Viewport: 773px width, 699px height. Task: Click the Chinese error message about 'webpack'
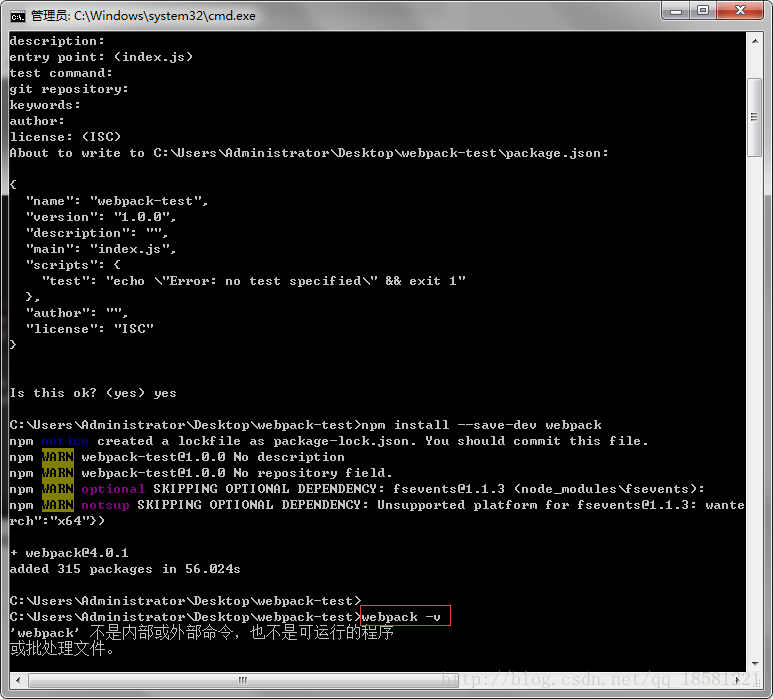tap(202, 640)
